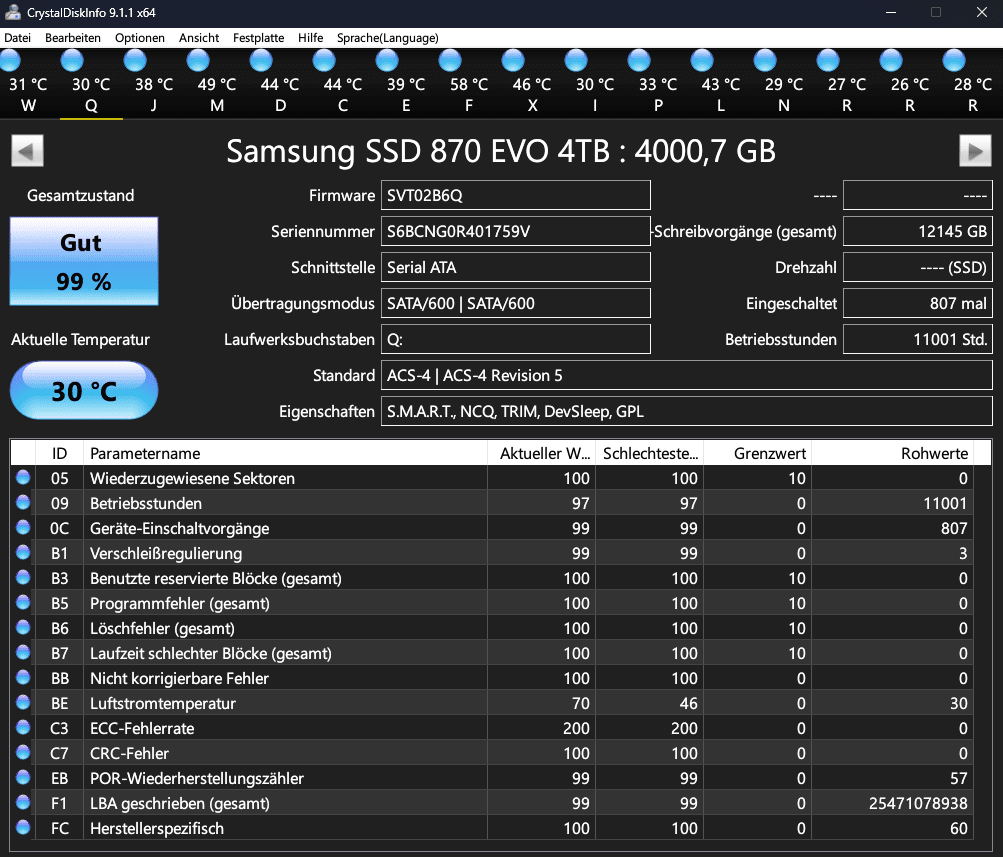Select drive N at 29 °C
This screenshot has width=1003, height=857.
click(784, 83)
